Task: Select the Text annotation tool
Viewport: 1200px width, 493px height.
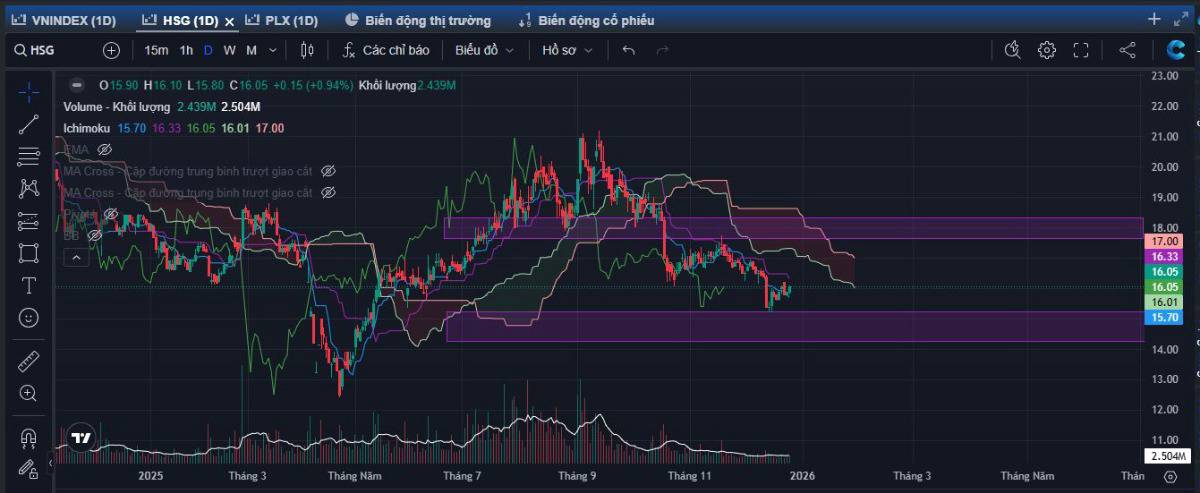Action: tap(29, 284)
